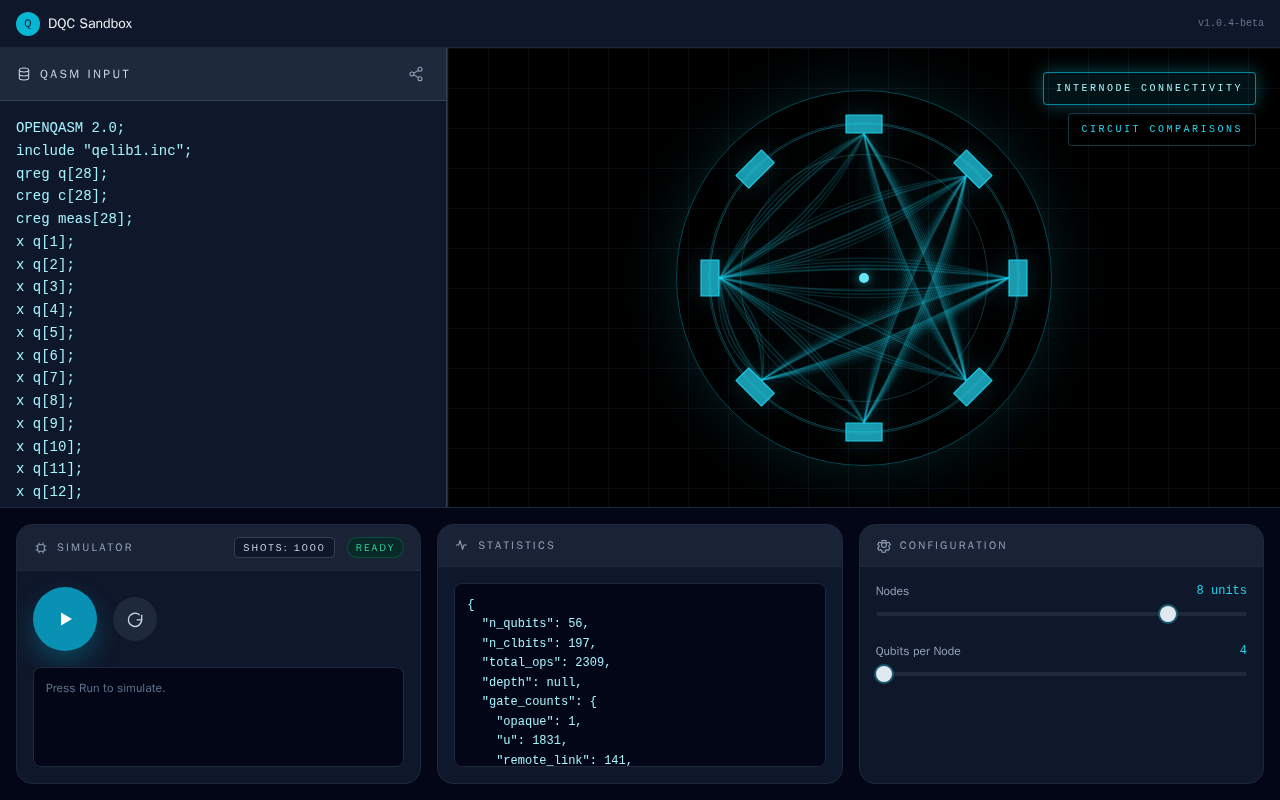The height and width of the screenshot is (800, 1280).
Task: Reset the simulator with the refresh icon
Action: pos(135,619)
